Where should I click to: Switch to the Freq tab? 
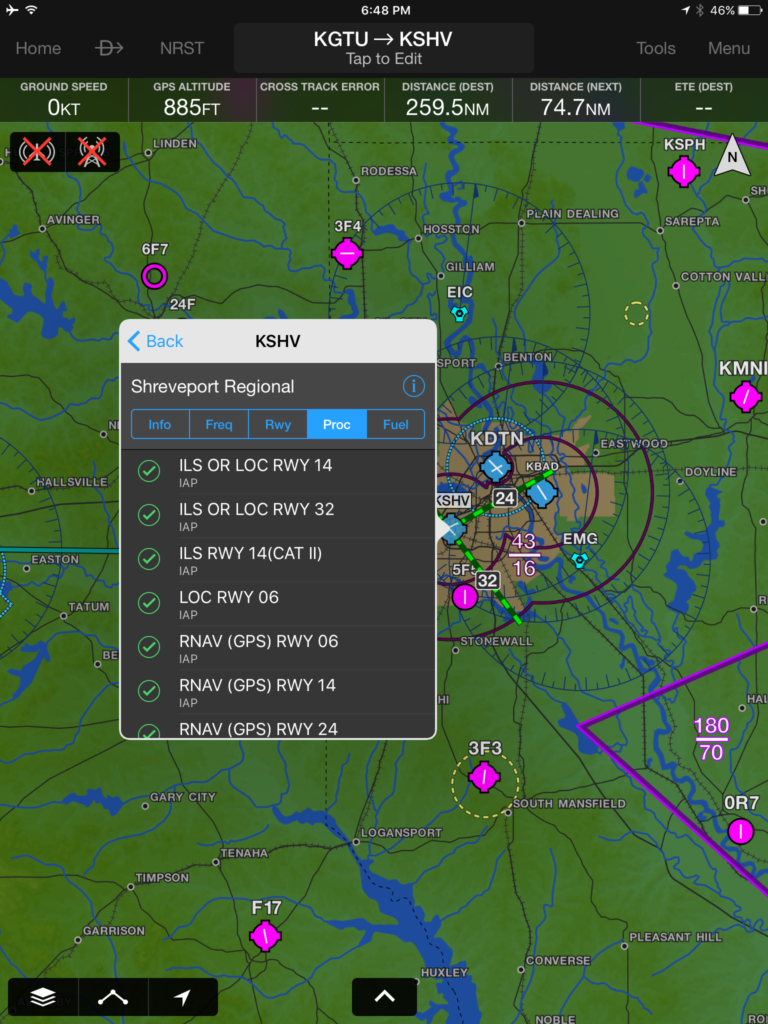point(219,425)
